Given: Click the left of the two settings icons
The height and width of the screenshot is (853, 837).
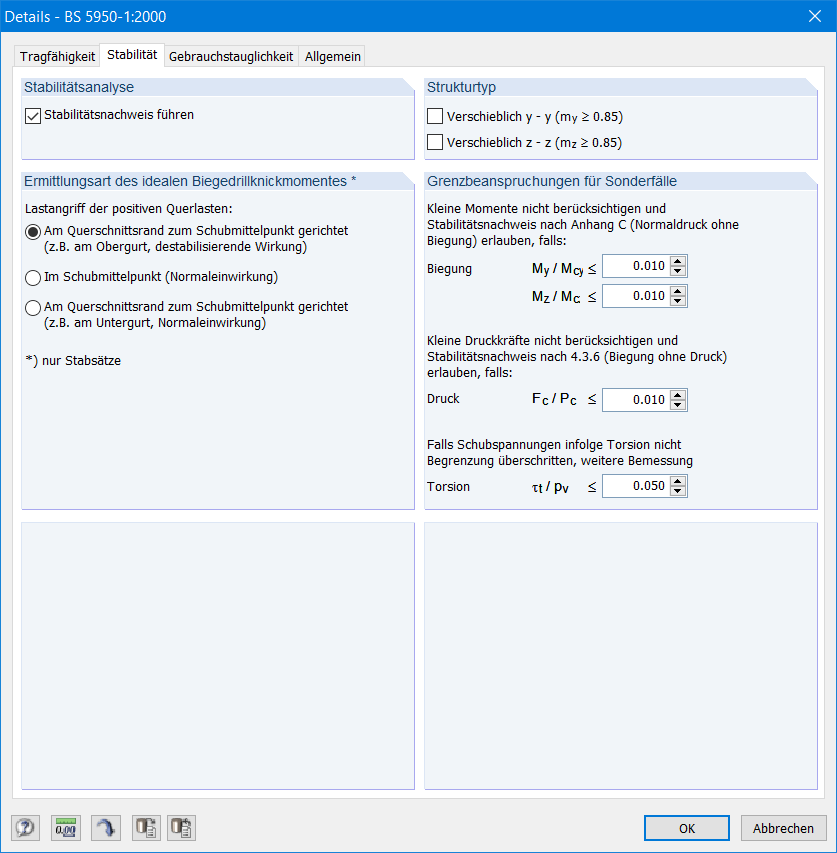Looking at the screenshot, I should click(146, 827).
